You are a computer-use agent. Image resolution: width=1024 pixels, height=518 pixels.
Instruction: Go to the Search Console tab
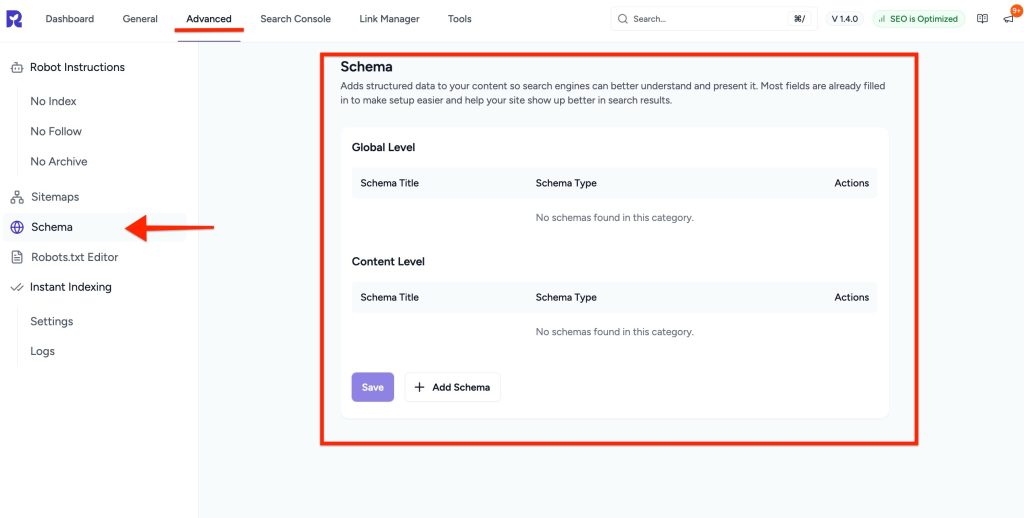[295, 19]
